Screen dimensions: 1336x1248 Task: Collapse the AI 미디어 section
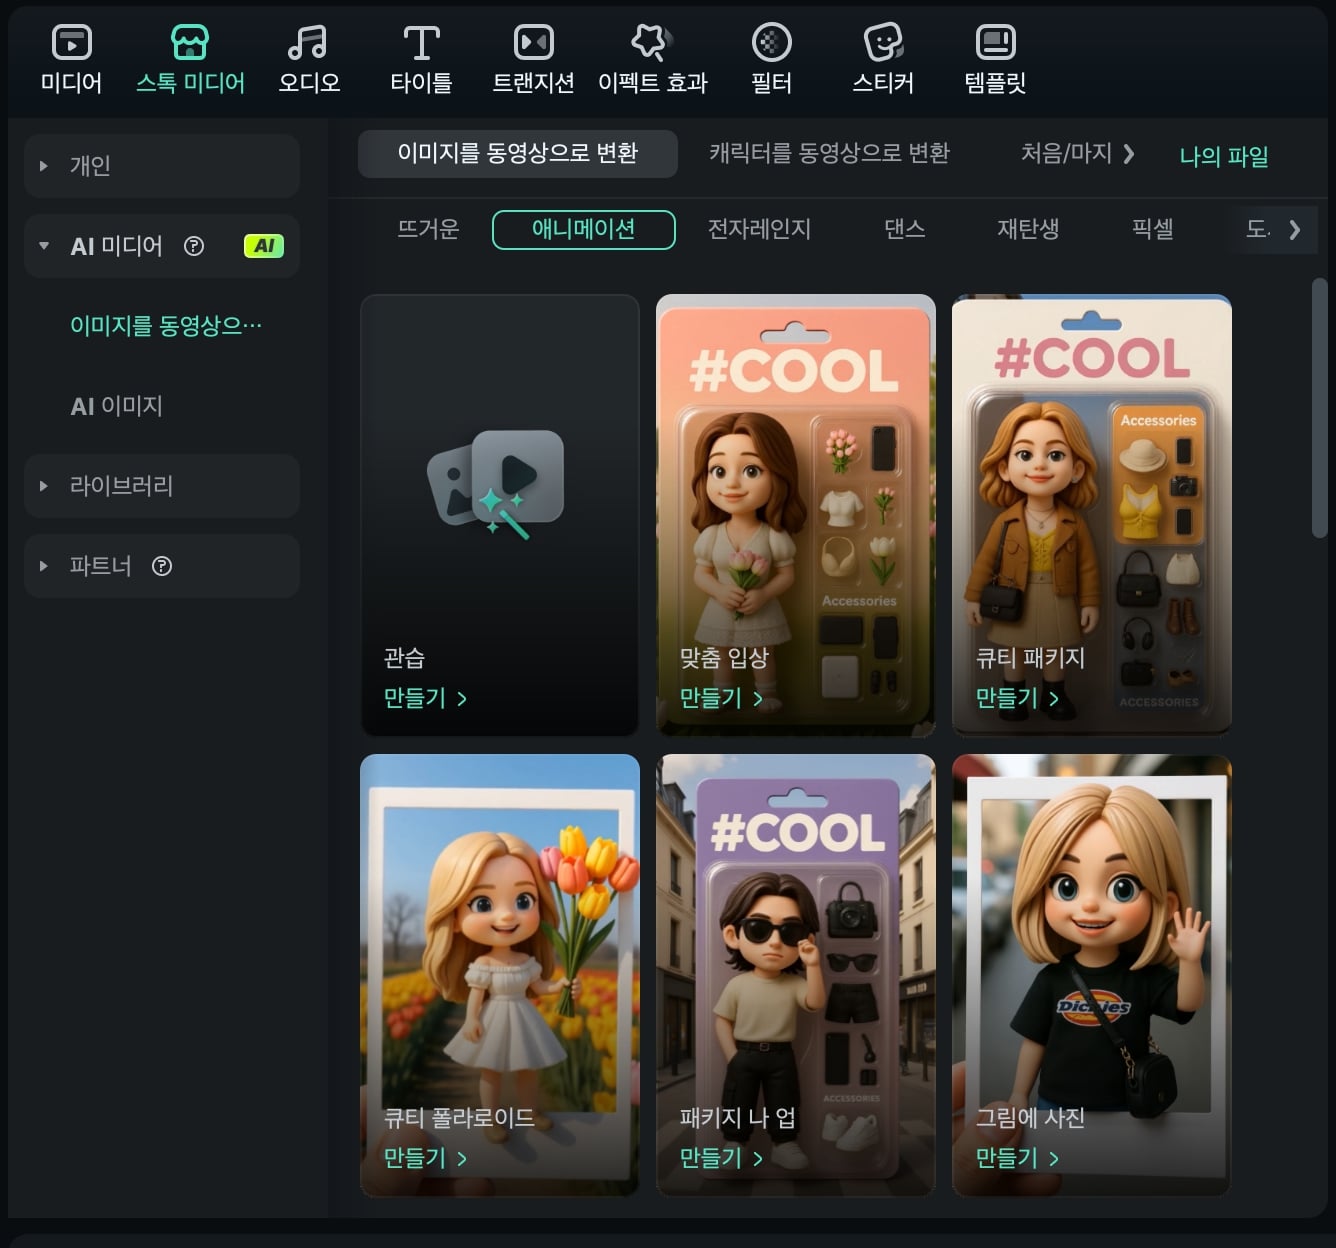pyautogui.click(x=44, y=246)
